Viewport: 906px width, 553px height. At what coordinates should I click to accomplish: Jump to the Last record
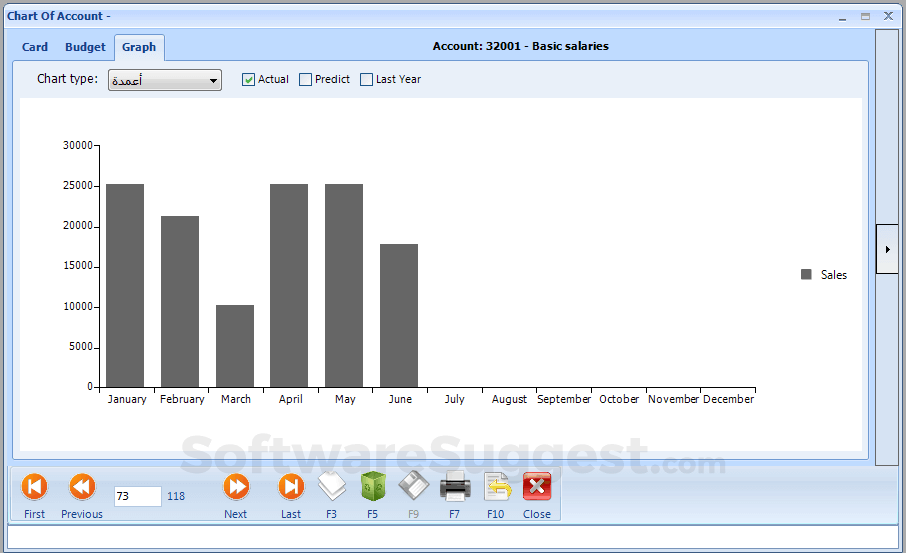point(291,487)
